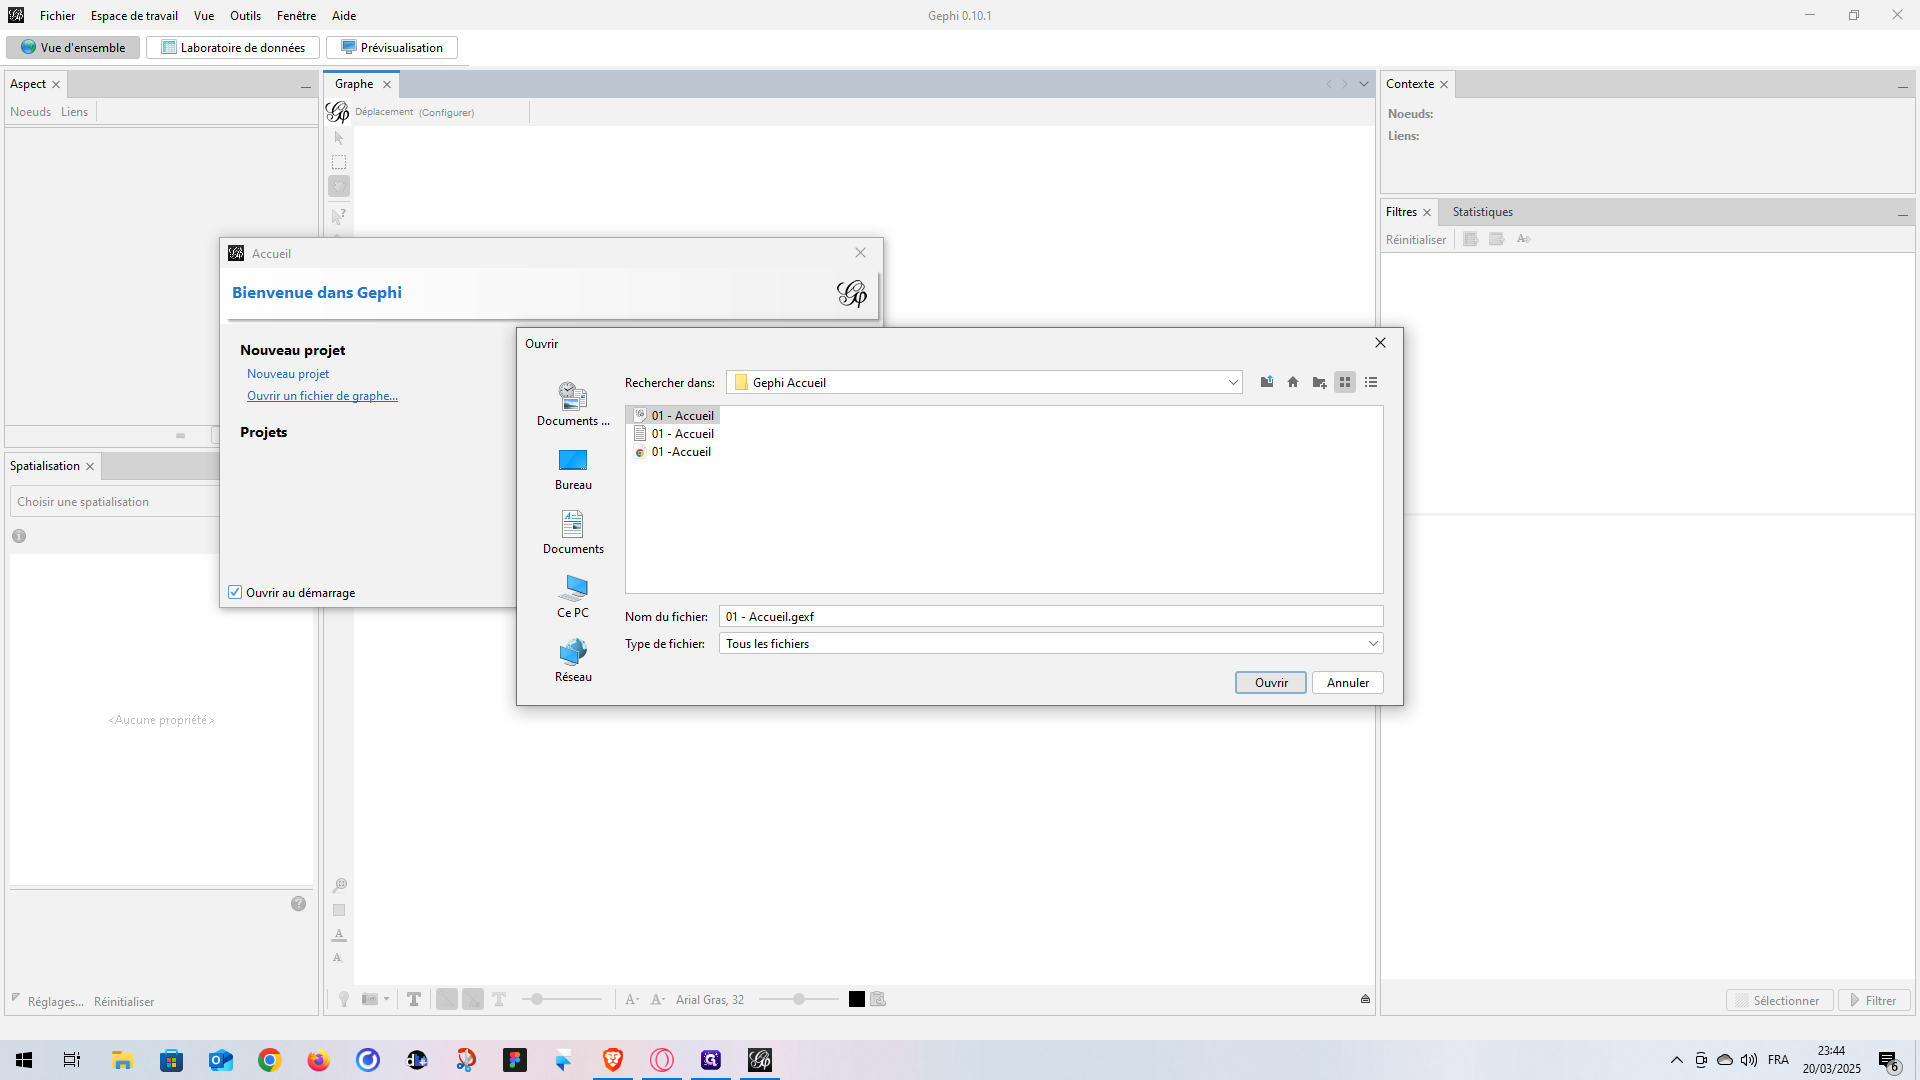Click the black label color swatch
This screenshot has width=1920, height=1080.
coord(857,999)
